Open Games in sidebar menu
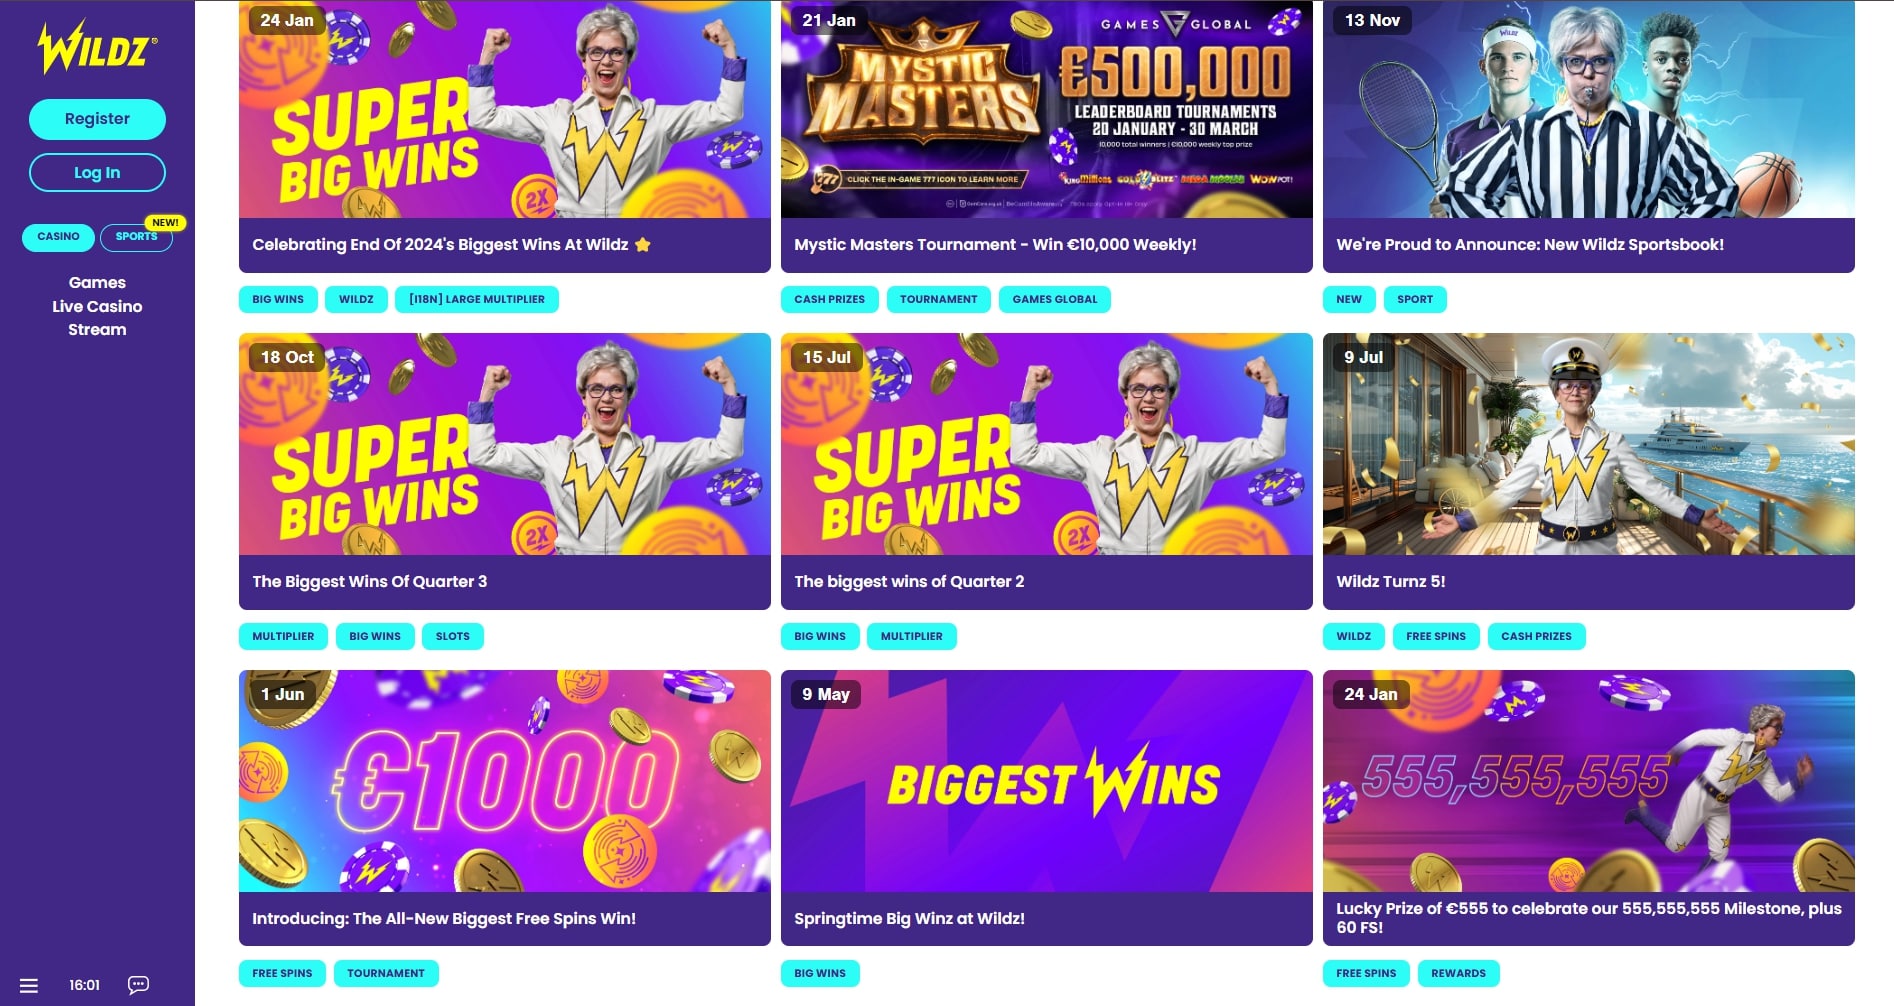1894x1006 pixels. 97,283
